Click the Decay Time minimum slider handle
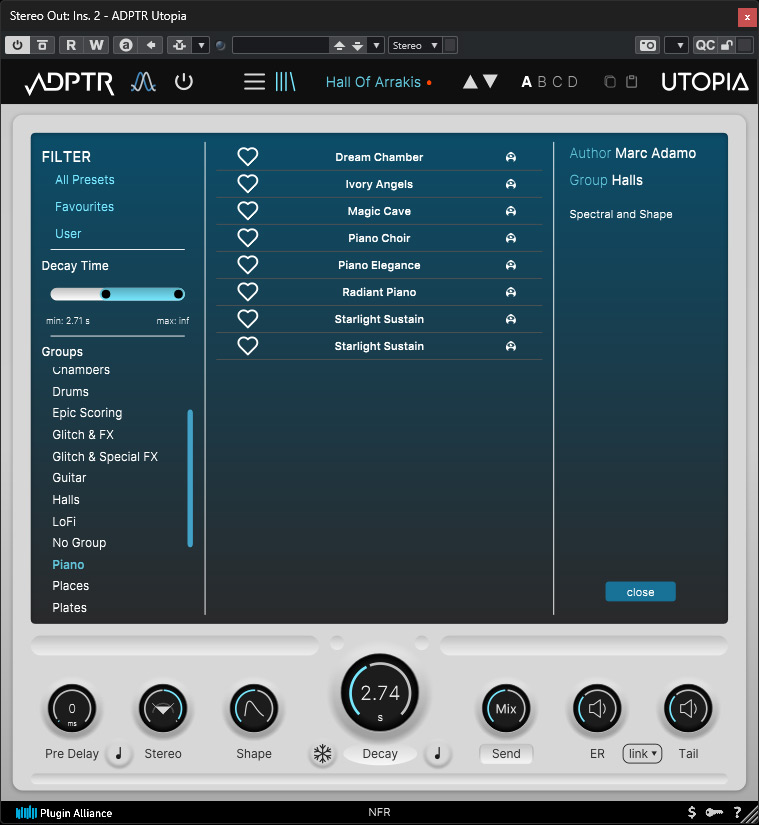The height and width of the screenshot is (825, 759). click(106, 294)
